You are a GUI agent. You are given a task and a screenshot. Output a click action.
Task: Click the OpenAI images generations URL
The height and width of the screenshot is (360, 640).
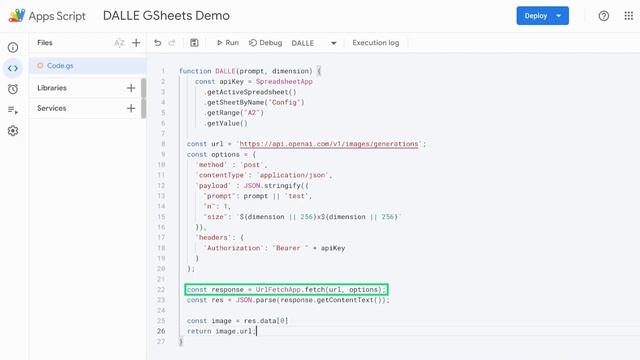(x=329, y=144)
